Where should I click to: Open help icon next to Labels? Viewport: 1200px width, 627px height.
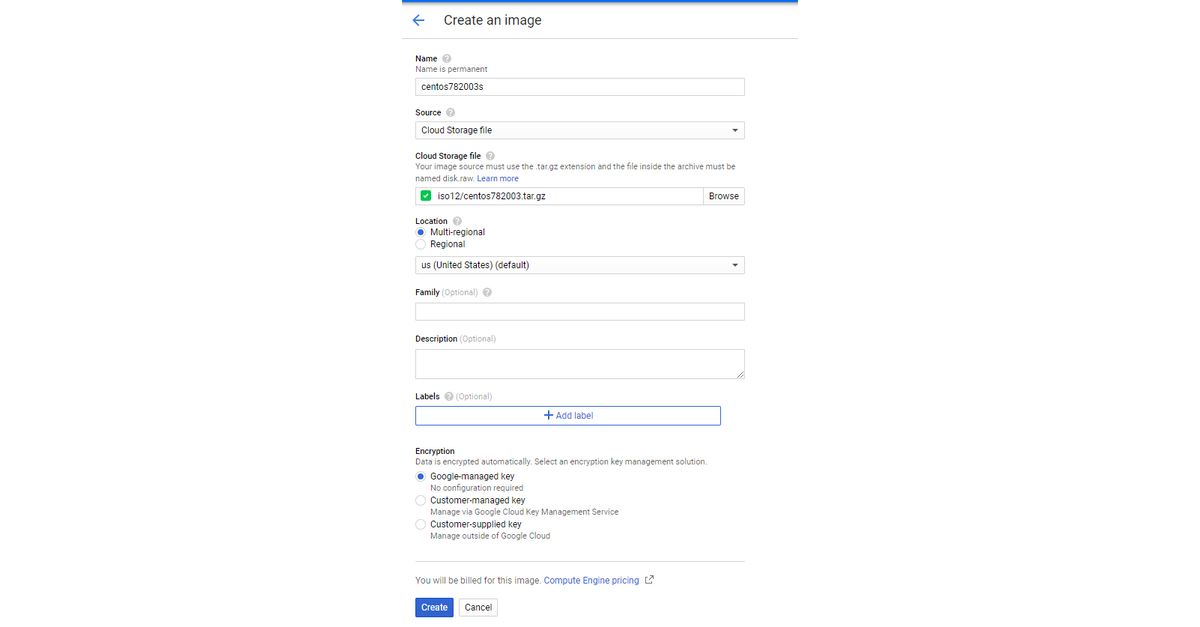(x=449, y=396)
